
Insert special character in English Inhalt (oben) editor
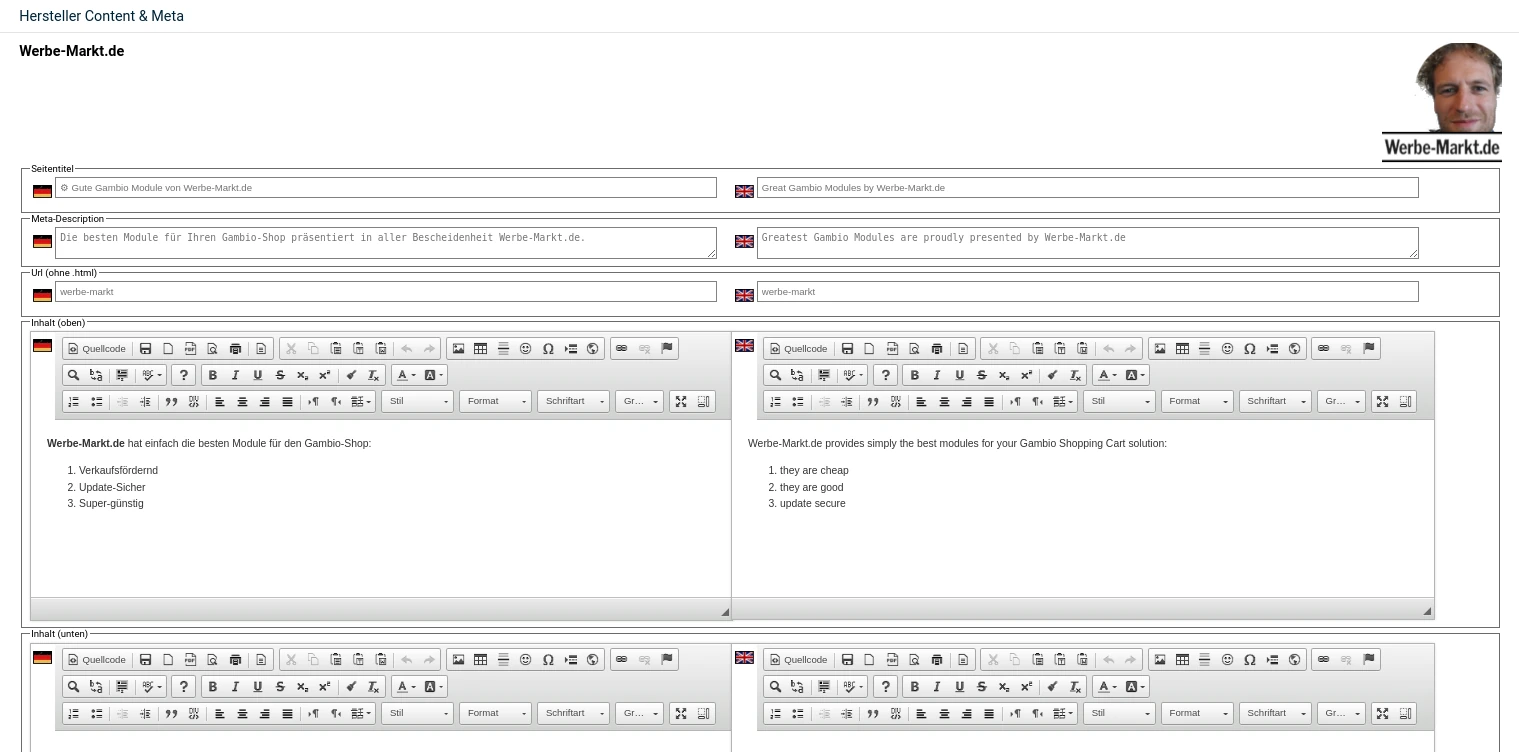tap(1249, 349)
